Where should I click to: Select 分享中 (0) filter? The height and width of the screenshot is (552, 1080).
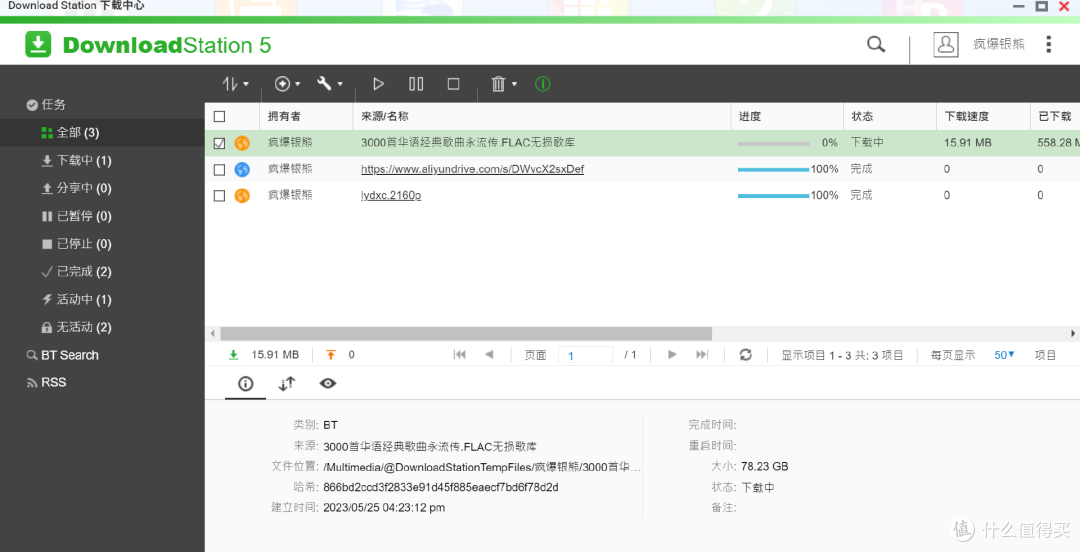(x=76, y=188)
